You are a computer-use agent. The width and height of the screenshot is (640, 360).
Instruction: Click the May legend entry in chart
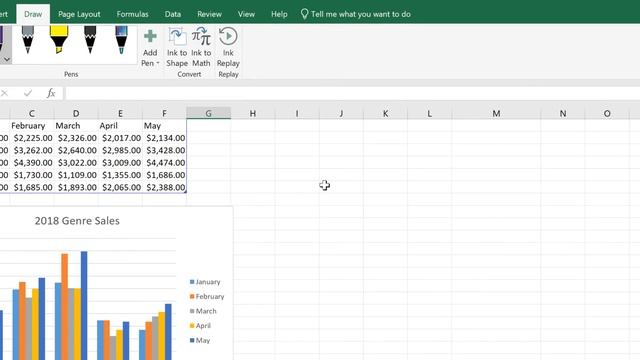point(200,340)
